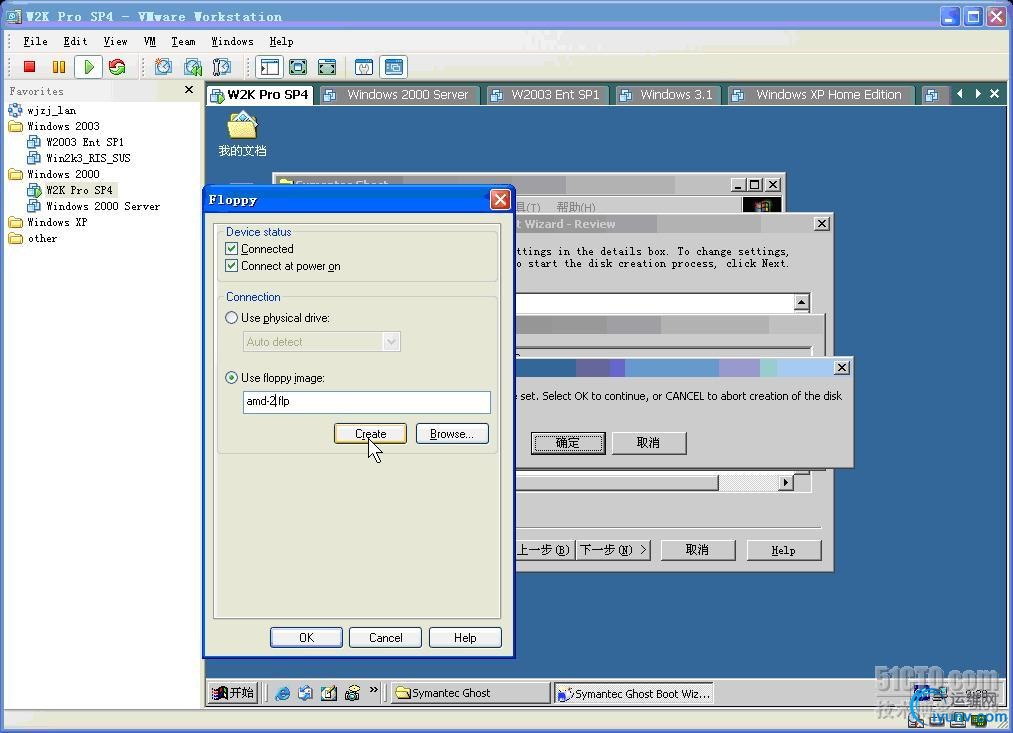The image size is (1013, 733).
Task: Open the Snapshot Manager icon
Action: [x=221, y=67]
